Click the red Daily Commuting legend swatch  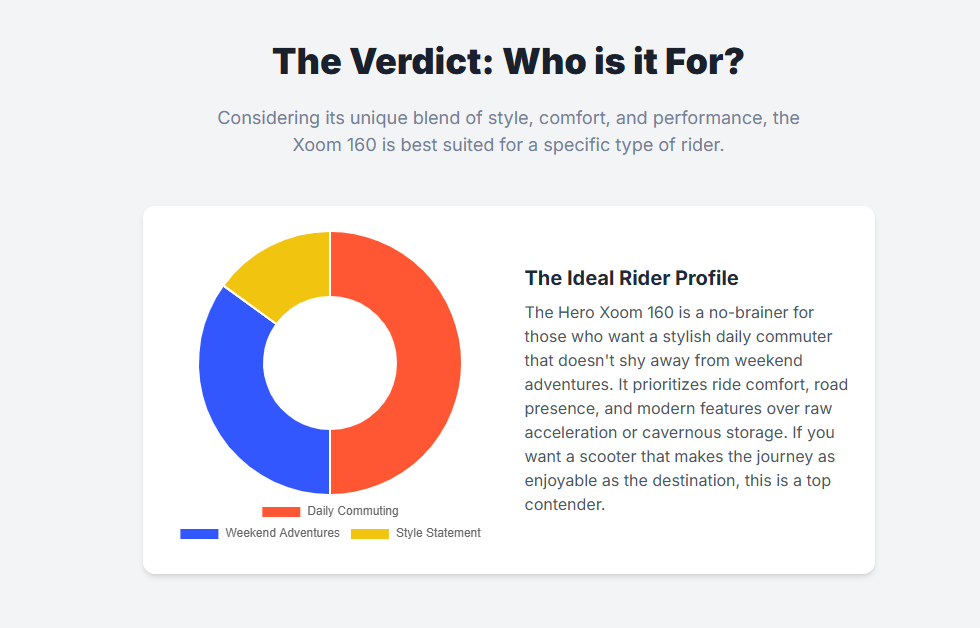point(281,511)
